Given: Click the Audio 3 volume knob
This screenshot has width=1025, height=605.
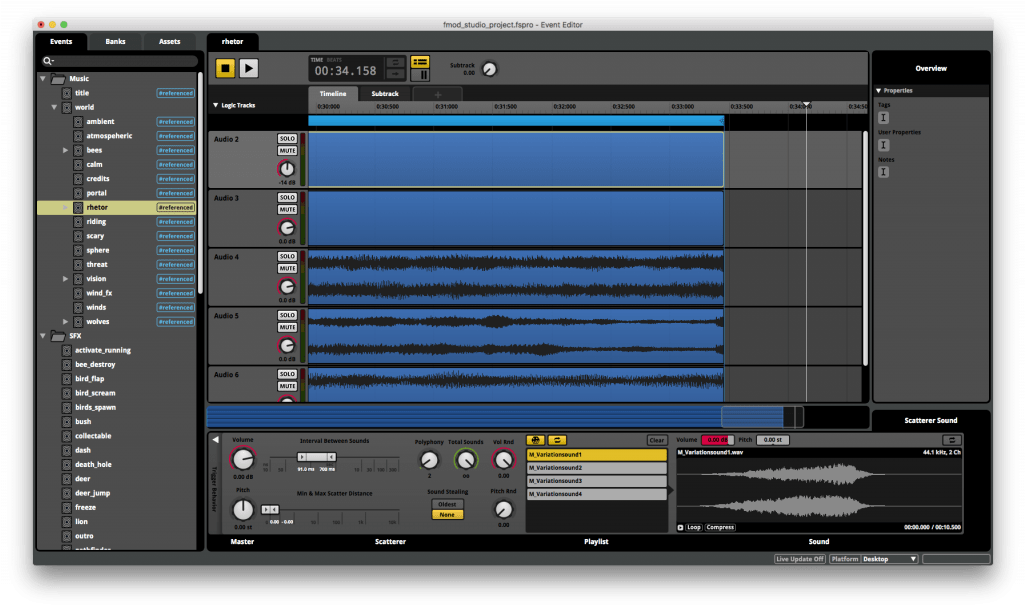Looking at the screenshot, I should (286, 227).
